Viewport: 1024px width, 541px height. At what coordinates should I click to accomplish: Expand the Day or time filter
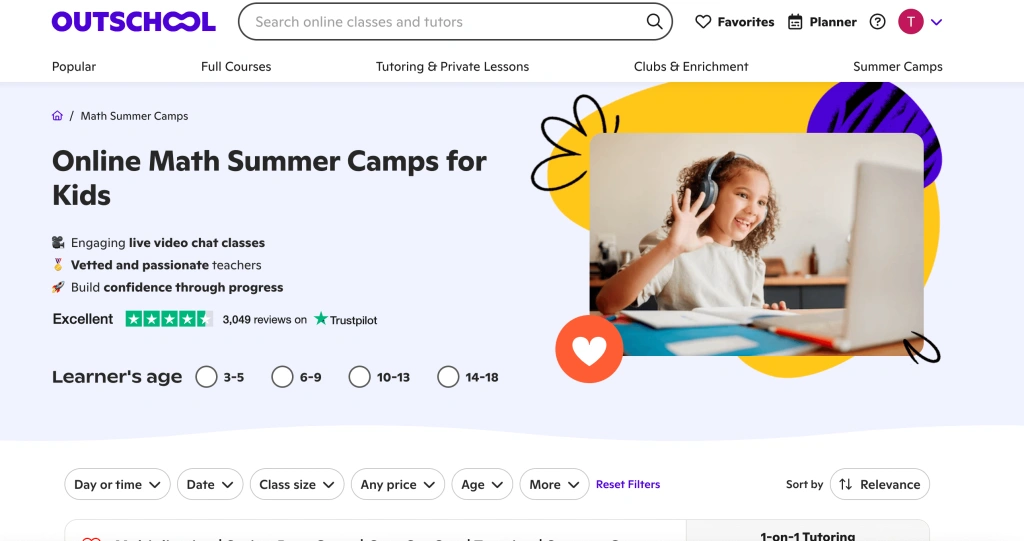tap(117, 485)
